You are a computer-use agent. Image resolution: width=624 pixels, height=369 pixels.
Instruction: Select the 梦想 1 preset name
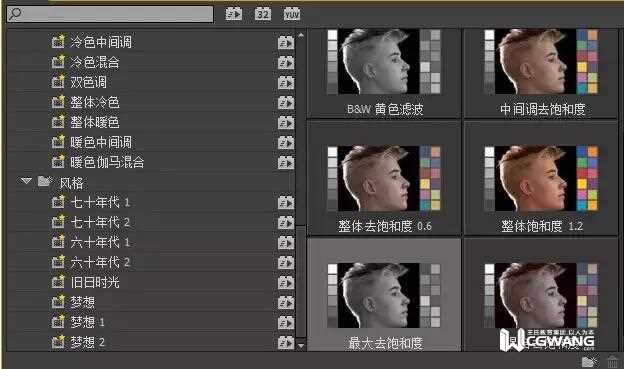point(88,322)
